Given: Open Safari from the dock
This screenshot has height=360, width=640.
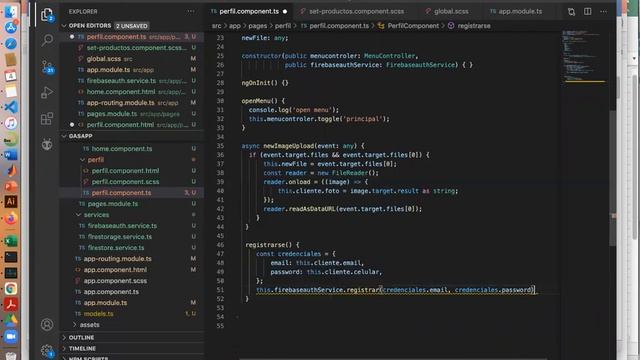Looking at the screenshot, I should click(11, 44).
